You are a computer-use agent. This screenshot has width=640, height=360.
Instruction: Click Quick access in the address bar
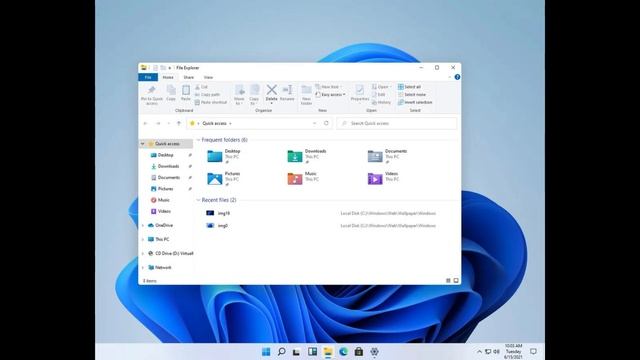coord(214,123)
